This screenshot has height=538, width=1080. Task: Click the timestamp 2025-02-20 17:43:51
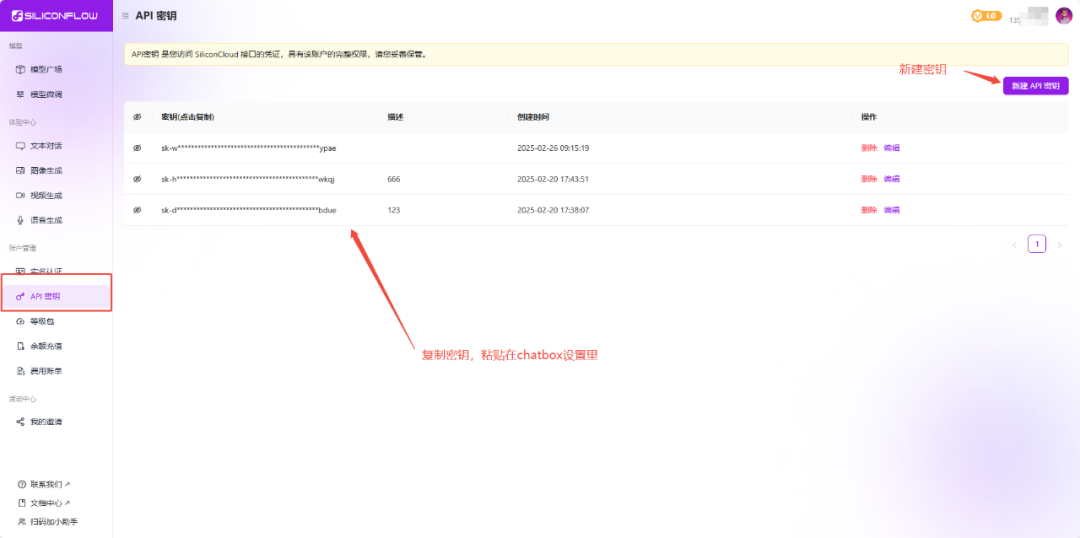(x=553, y=179)
